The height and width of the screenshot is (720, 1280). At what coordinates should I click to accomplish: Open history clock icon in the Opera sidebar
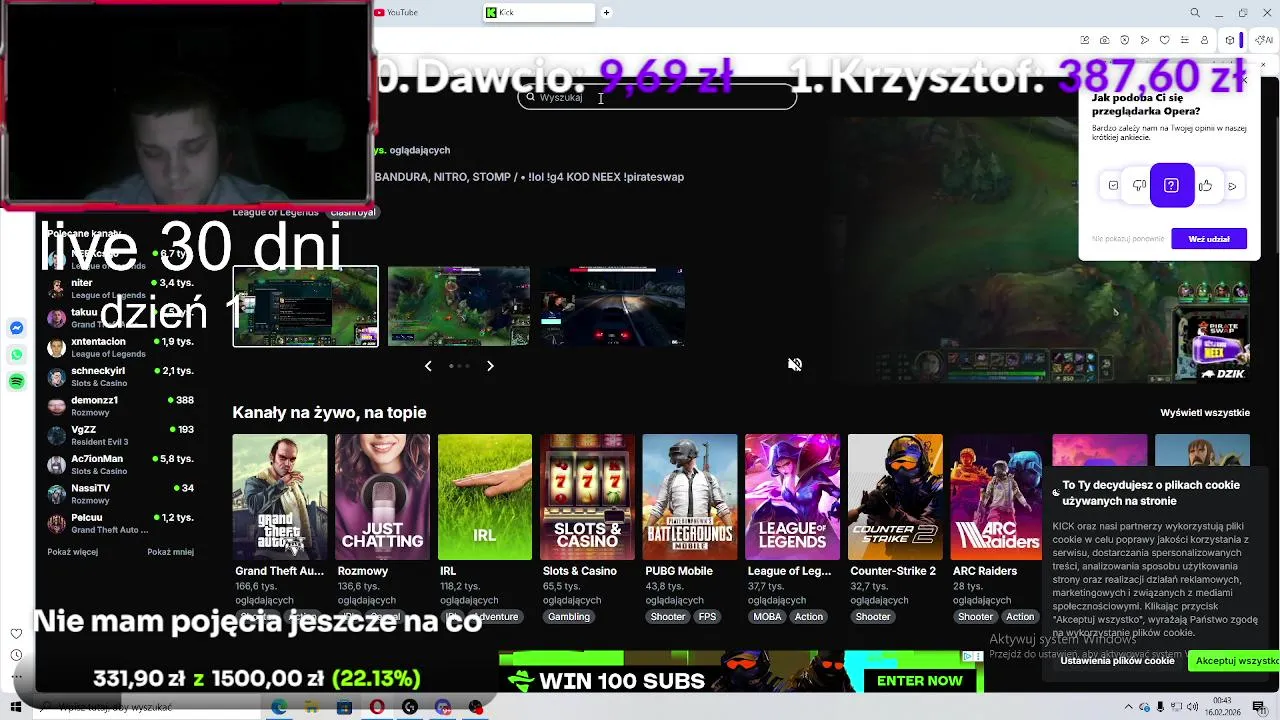tap(16, 655)
